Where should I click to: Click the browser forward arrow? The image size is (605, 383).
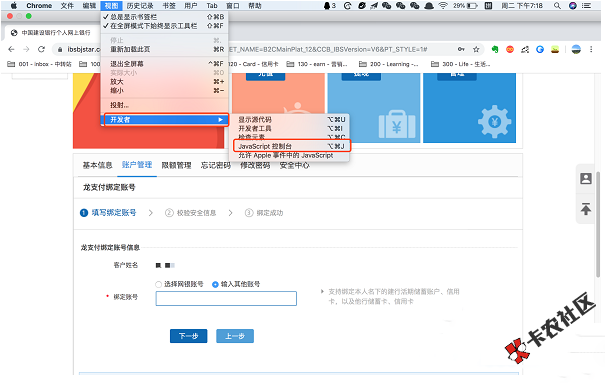tap(26, 49)
